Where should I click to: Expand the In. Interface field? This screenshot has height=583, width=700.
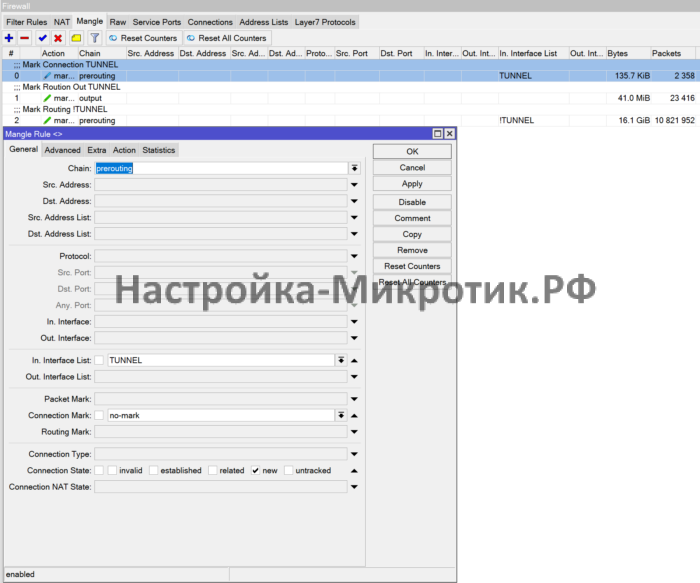[x=354, y=322]
